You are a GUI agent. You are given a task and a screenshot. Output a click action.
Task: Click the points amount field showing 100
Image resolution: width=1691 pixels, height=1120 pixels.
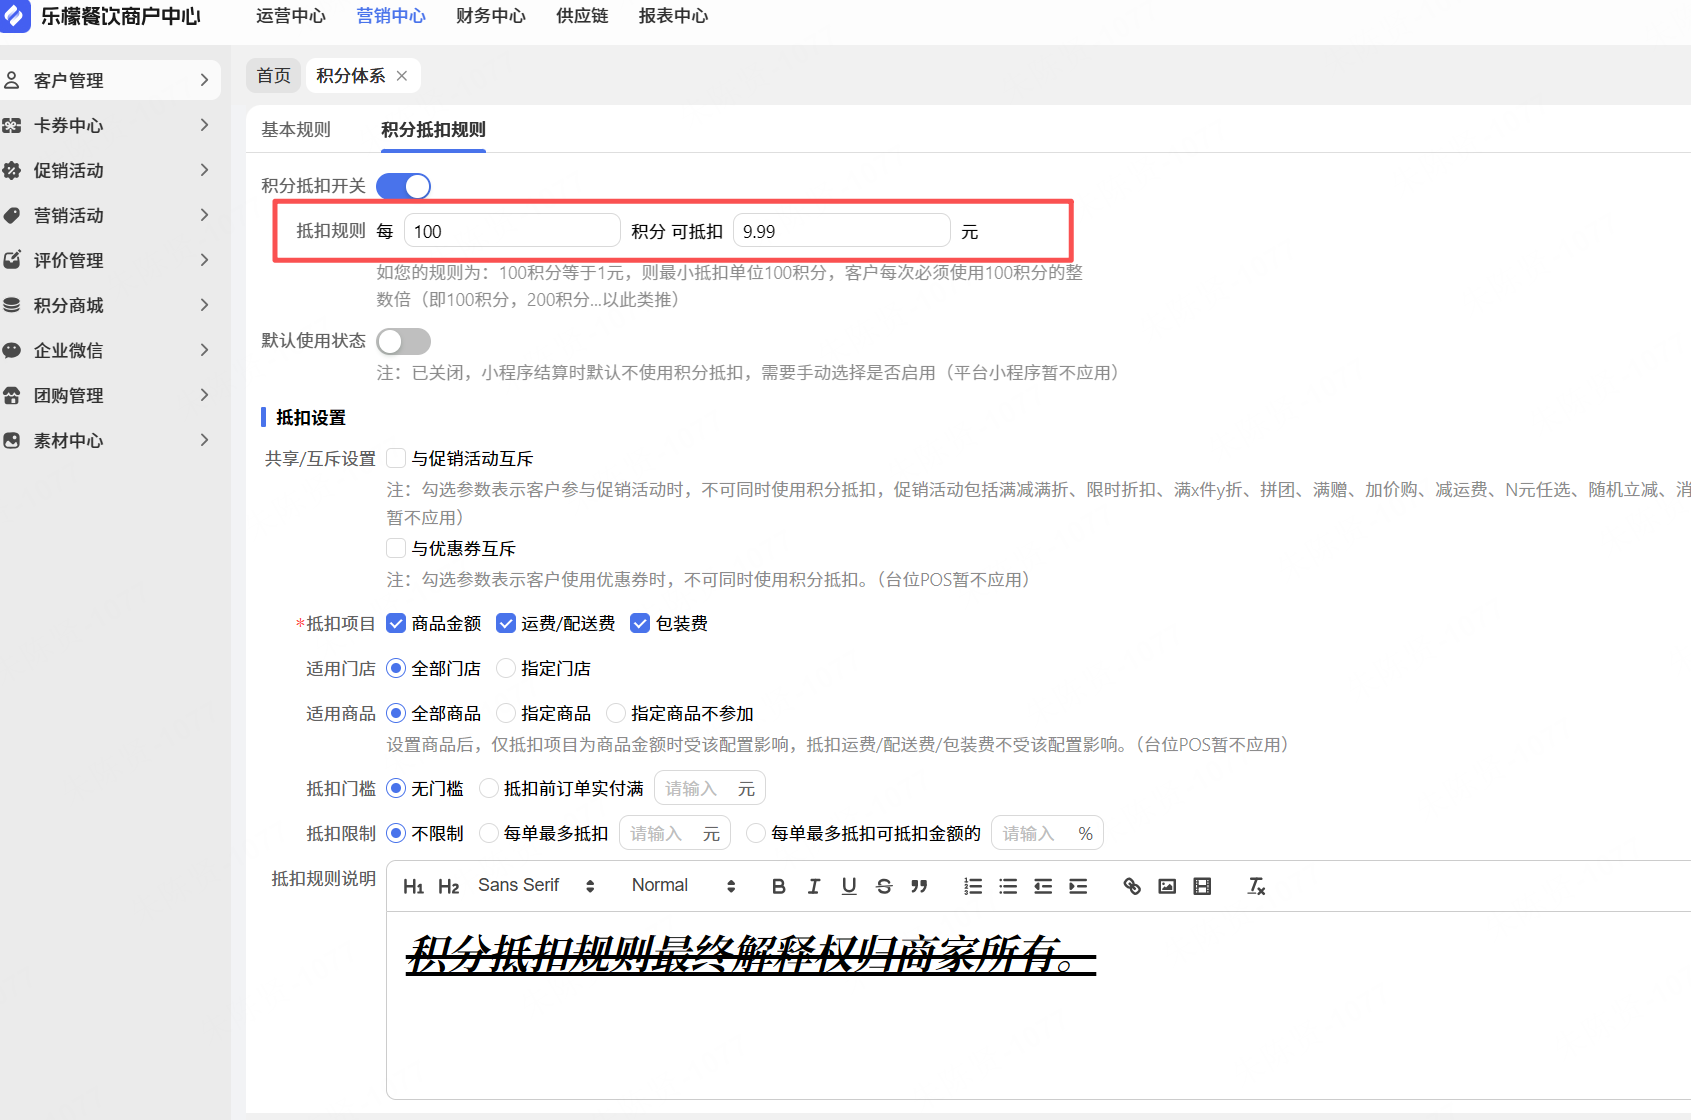[512, 231]
